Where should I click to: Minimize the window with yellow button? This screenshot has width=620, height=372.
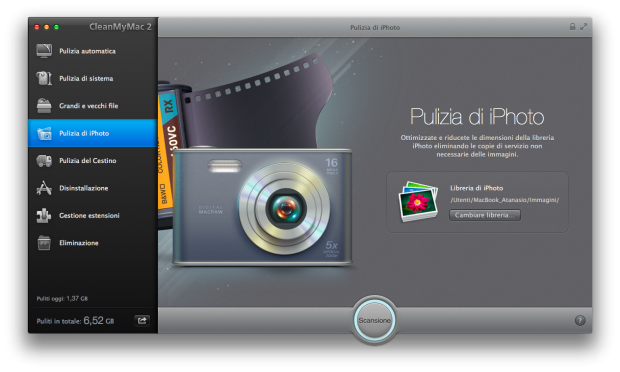[x=47, y=27]
